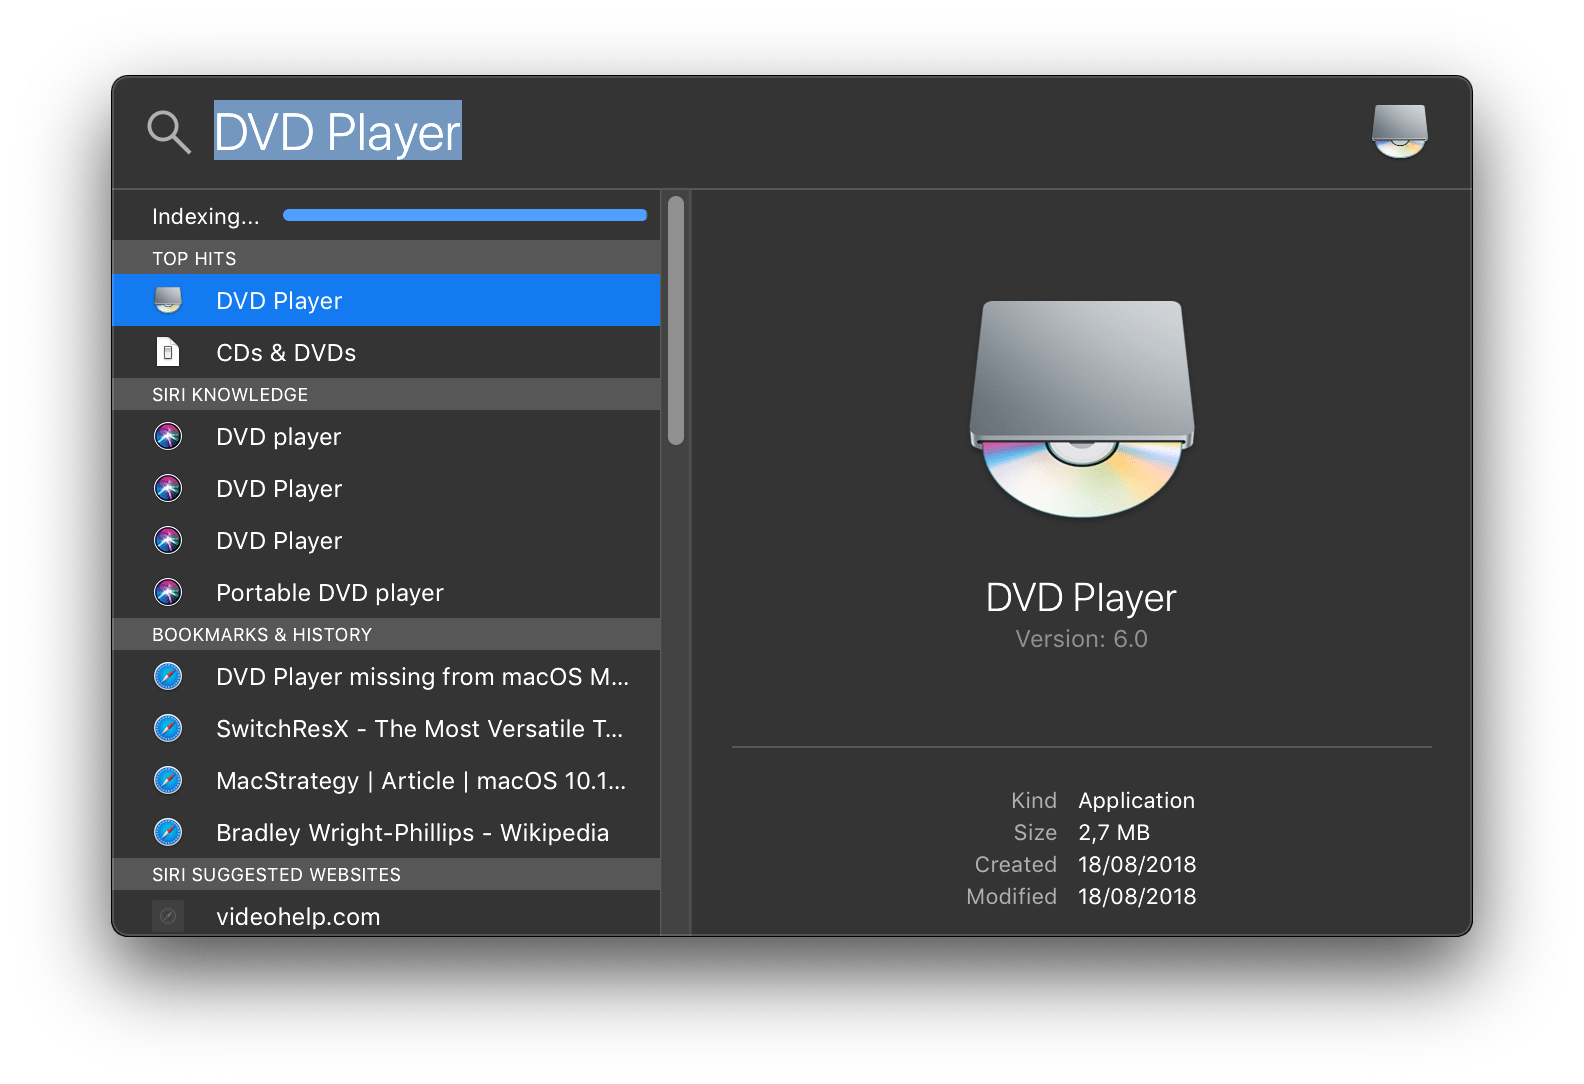Screen dimensions: 1584x1084
Task: Open SwitchResX - The Most Versatile bookmark
Action: [386, 728]
